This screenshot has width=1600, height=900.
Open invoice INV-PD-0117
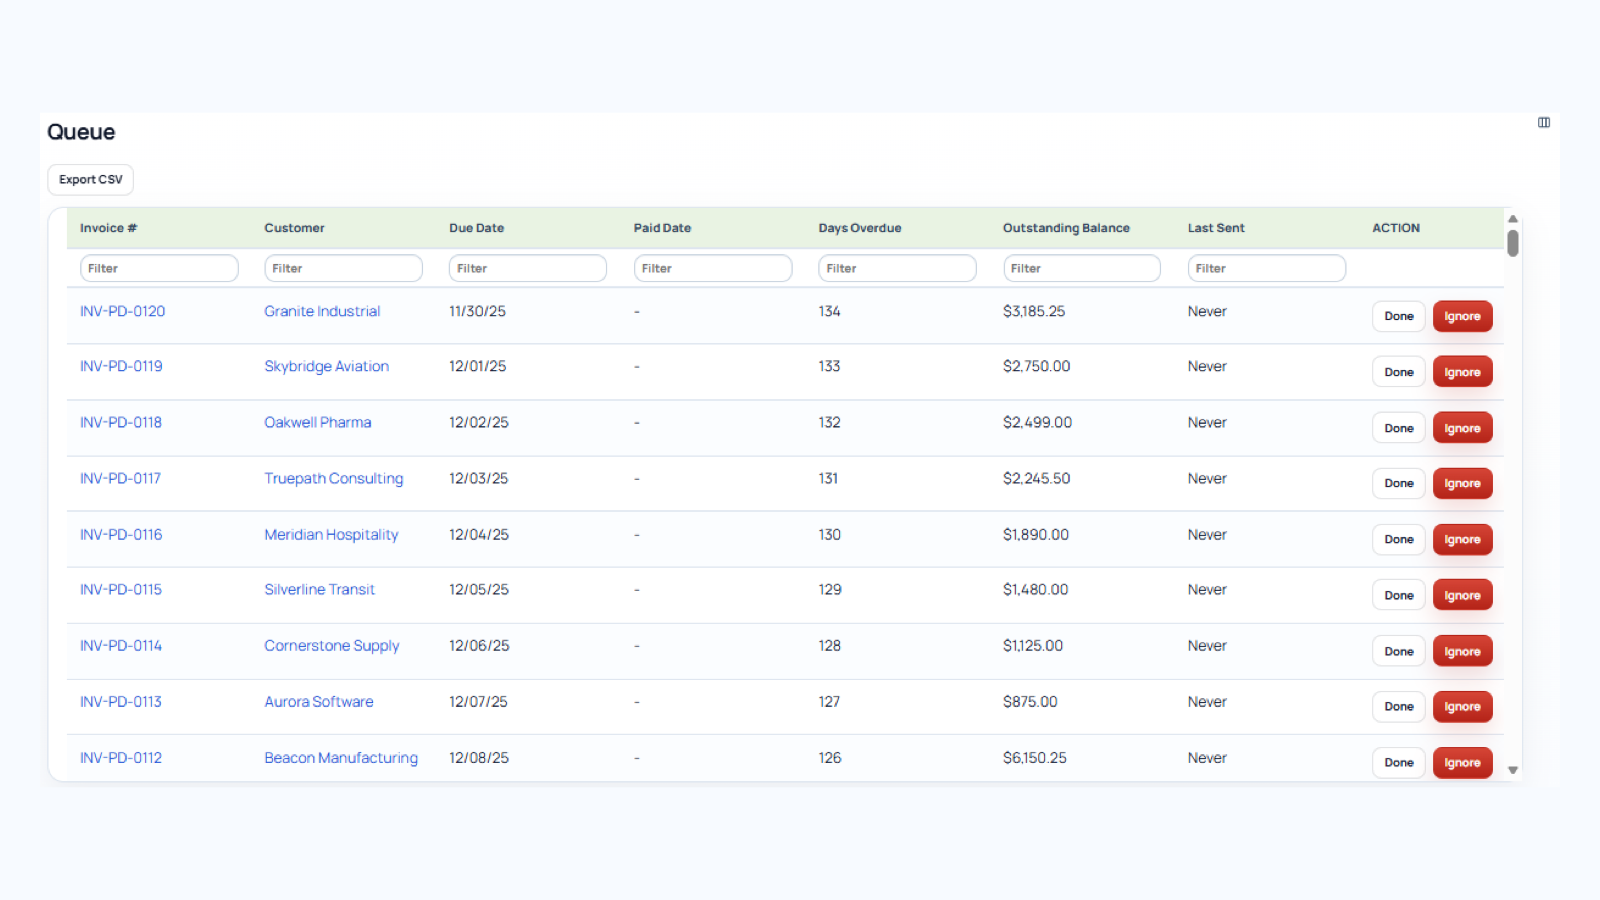[x=120, y=478]
